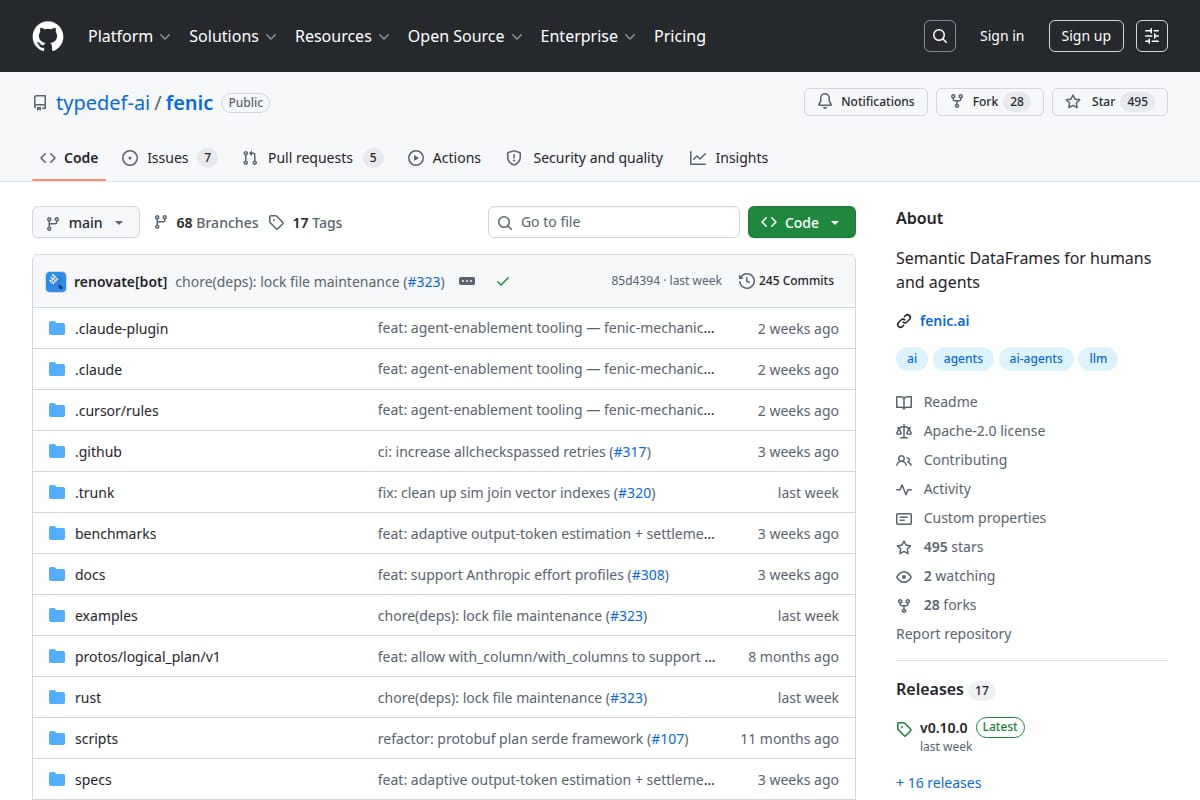Switch to the Issues tab
The image size is (1200, 800).
169,158
